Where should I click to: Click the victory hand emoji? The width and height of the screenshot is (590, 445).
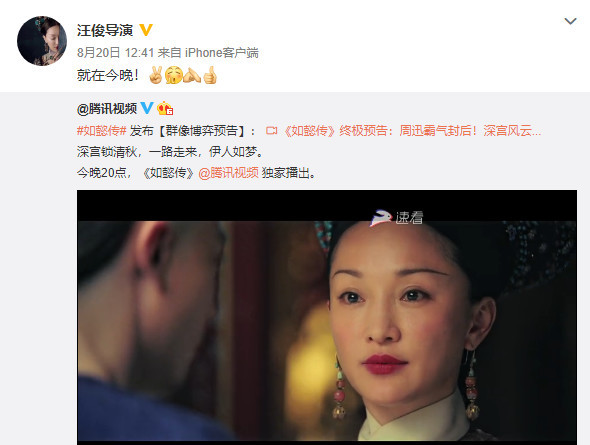155,75
